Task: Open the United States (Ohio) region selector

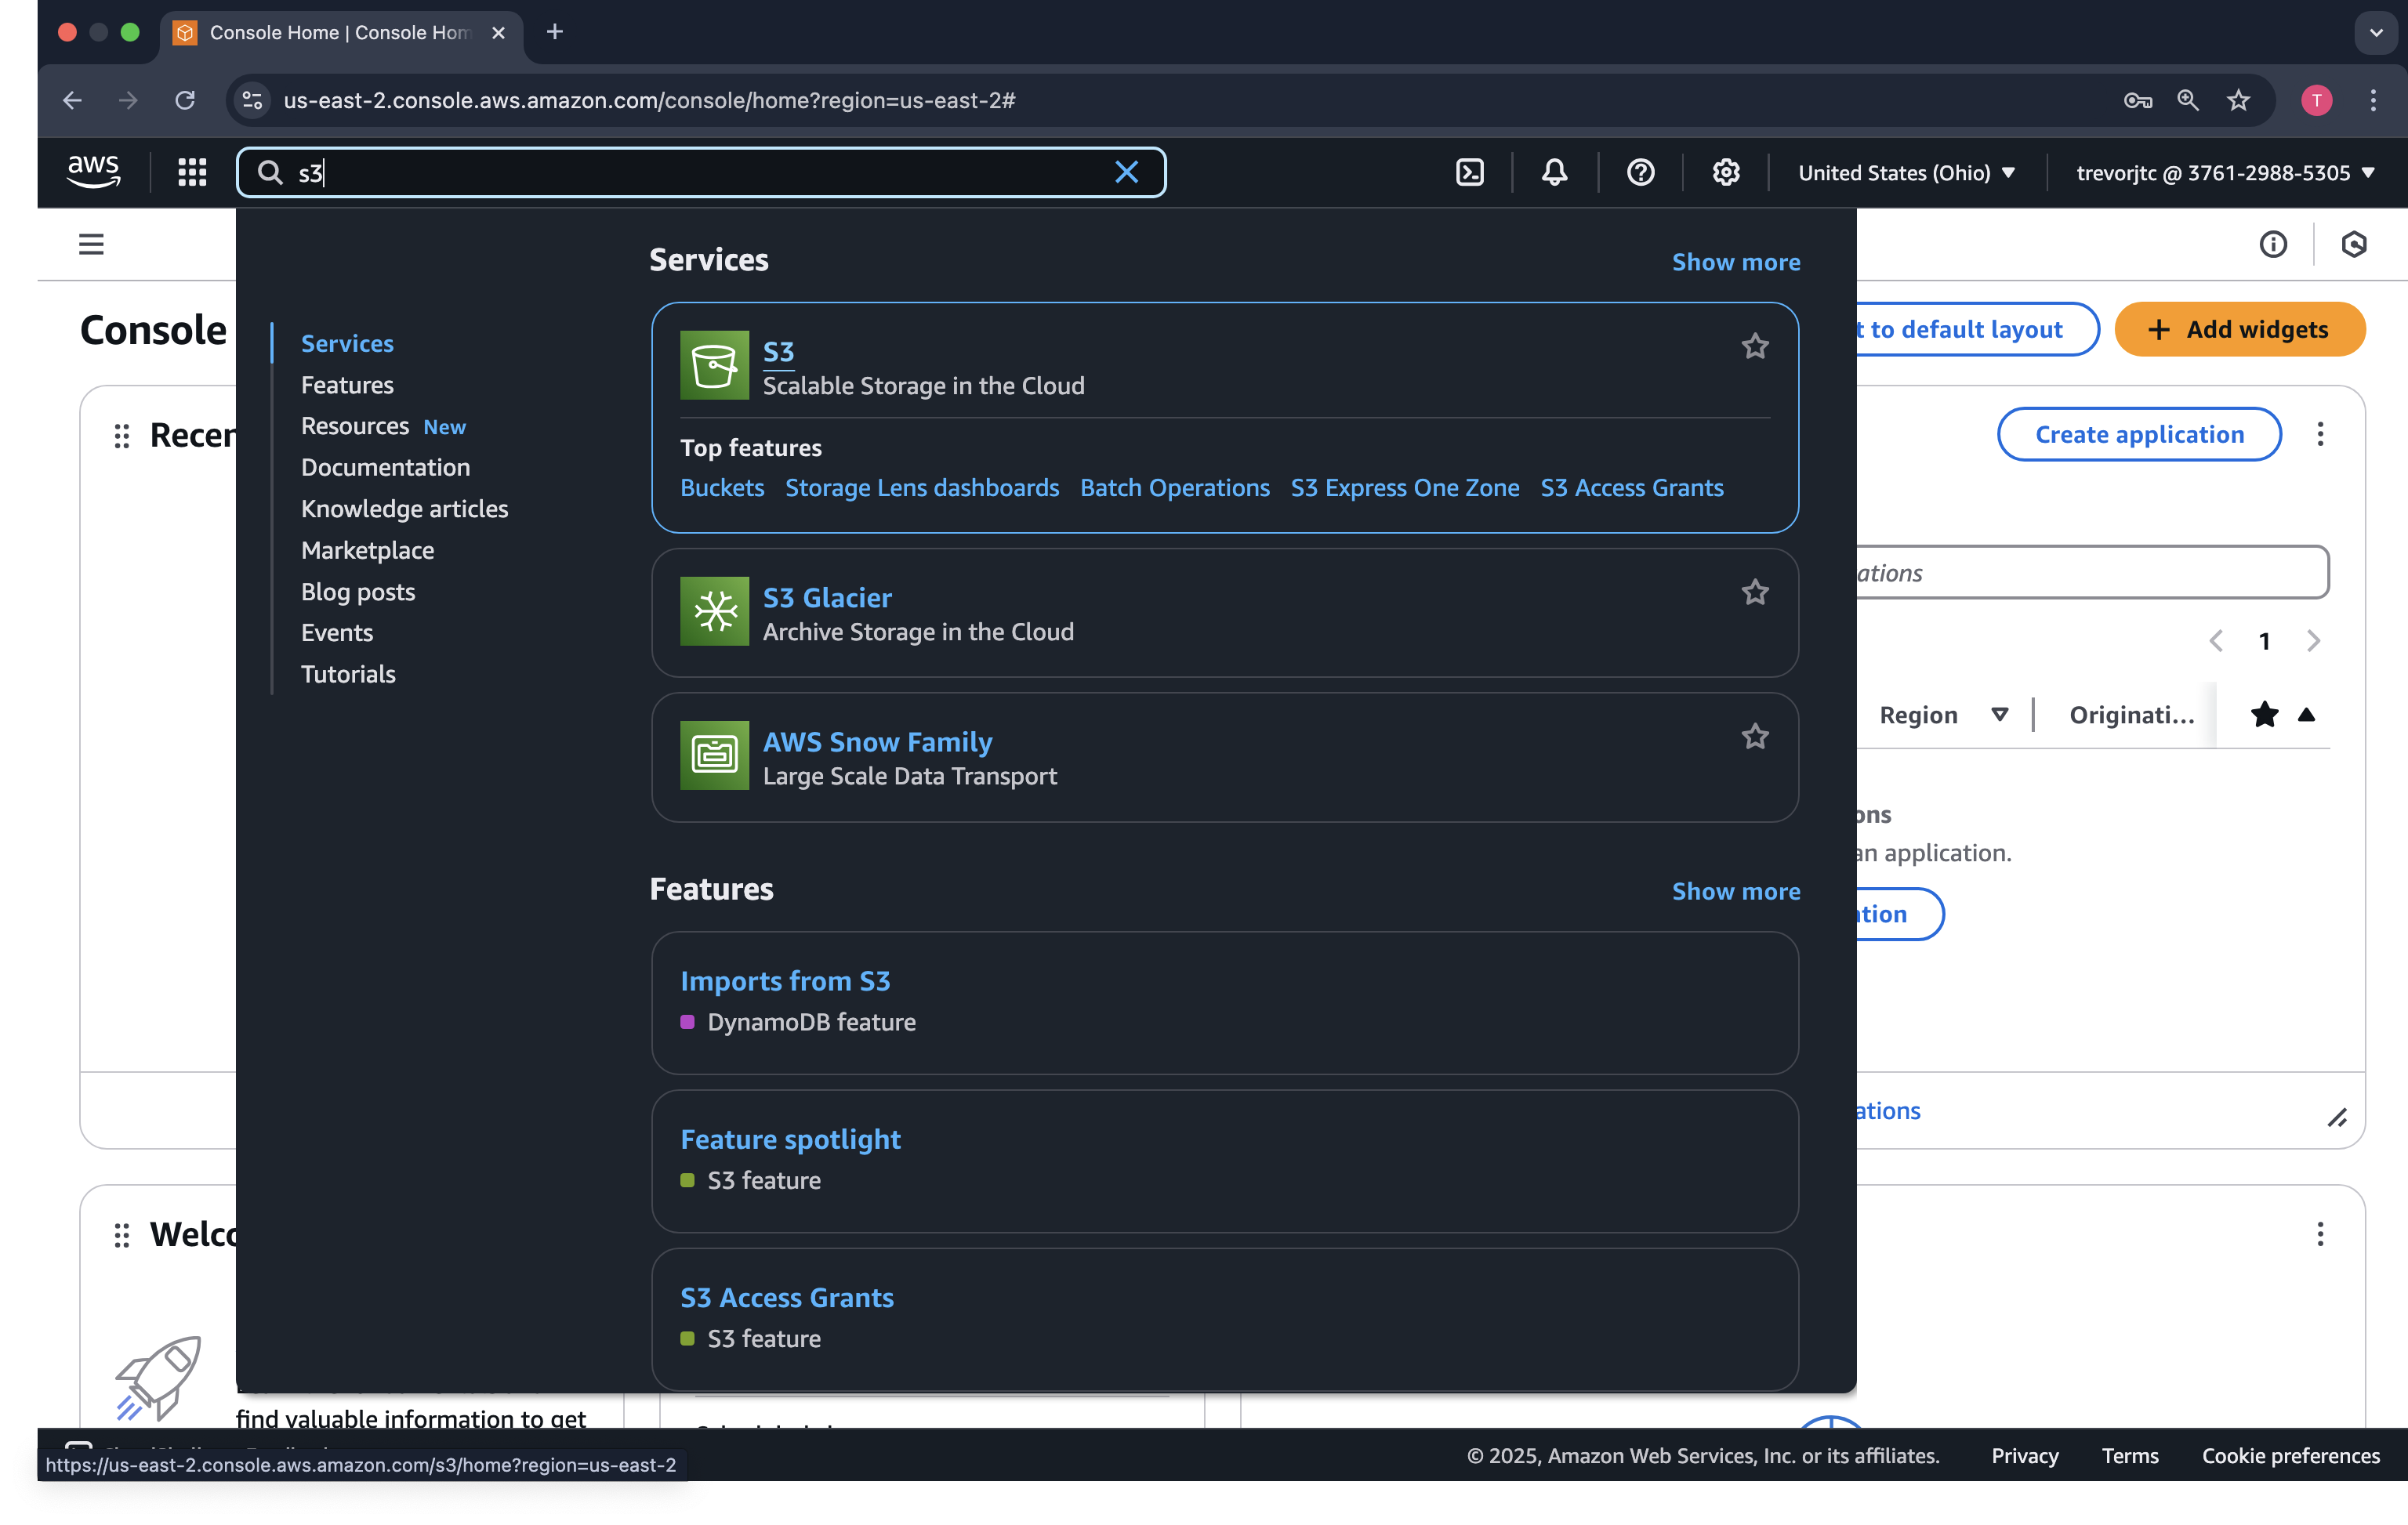Action: coord(1905,172)
